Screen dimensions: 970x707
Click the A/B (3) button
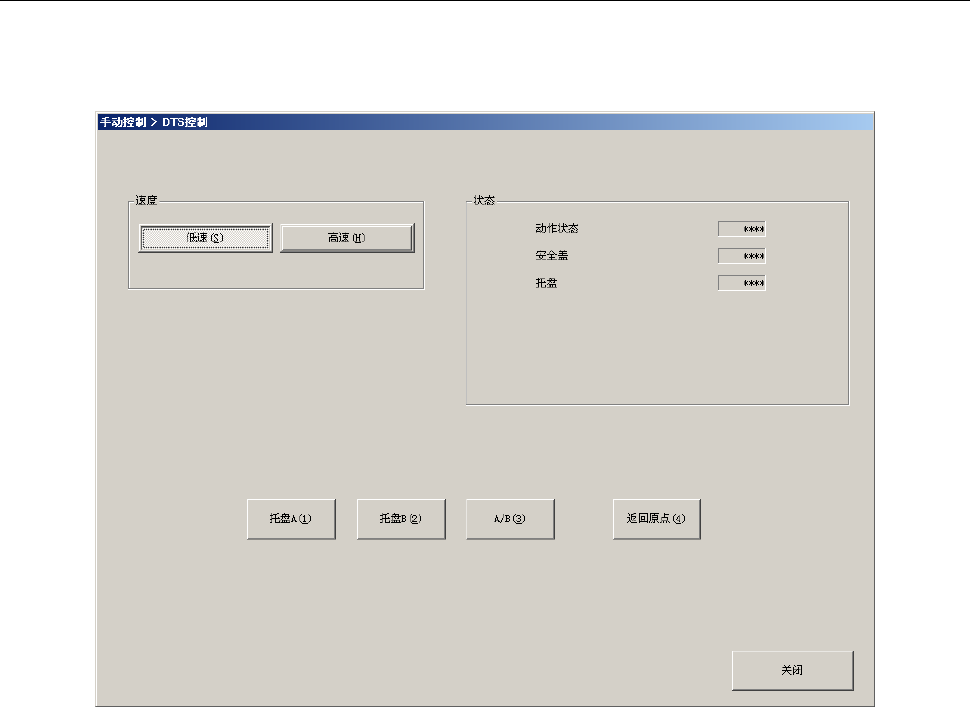pos(510,519)
